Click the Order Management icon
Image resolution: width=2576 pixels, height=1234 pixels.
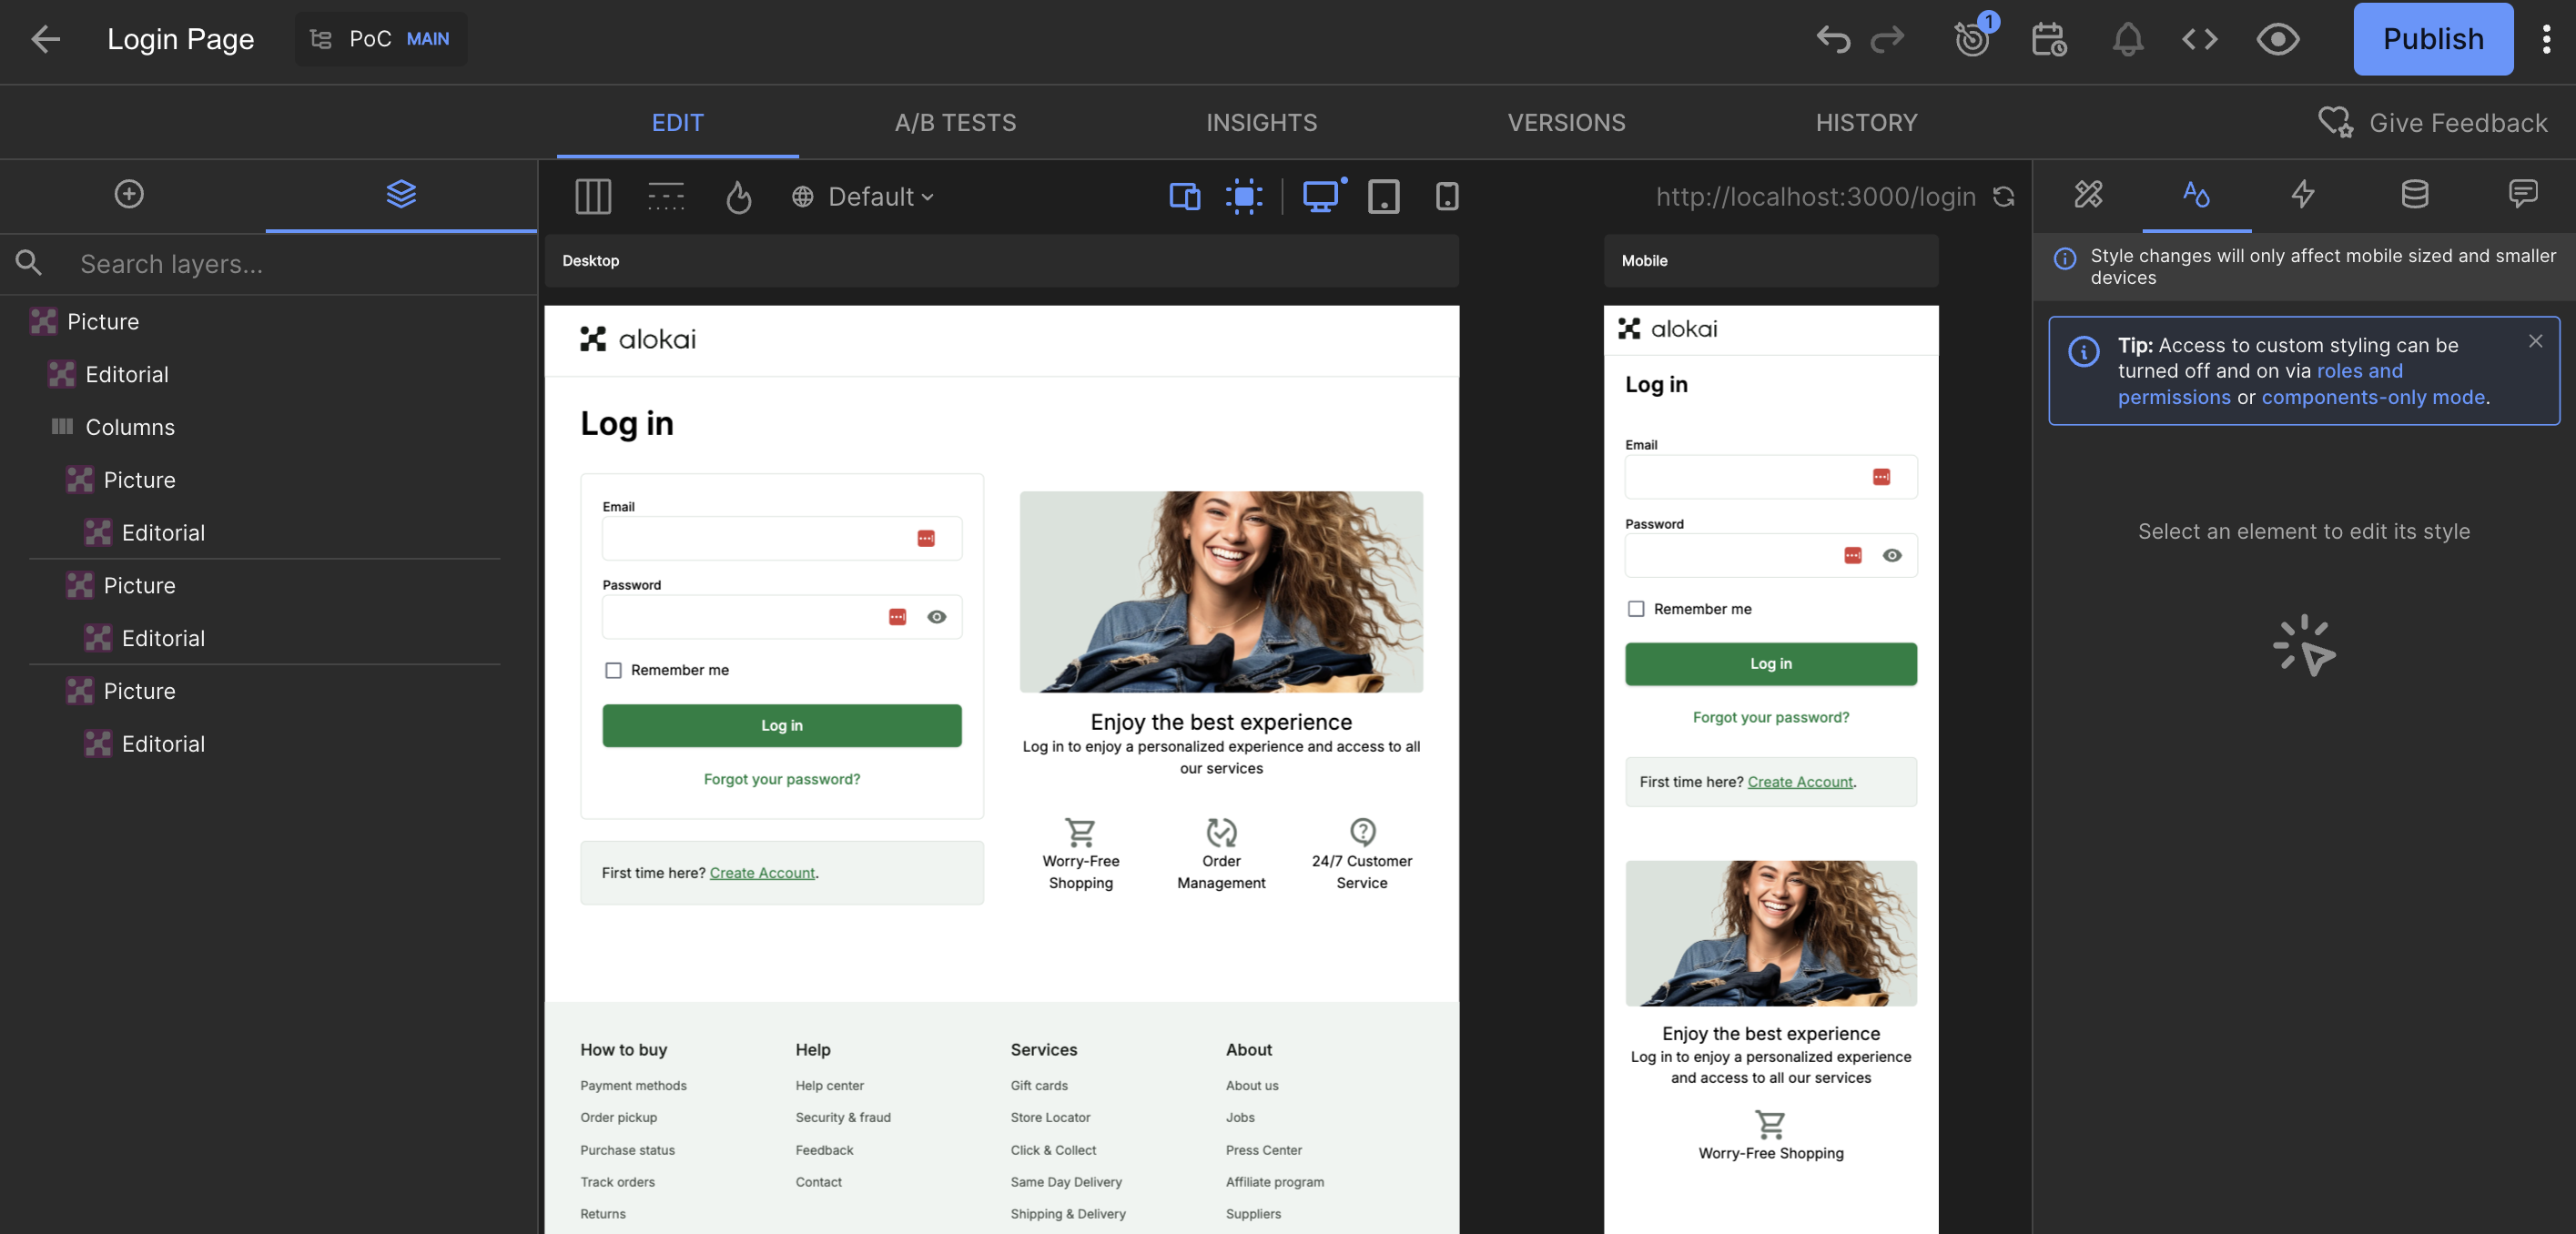pos(1221,832)
